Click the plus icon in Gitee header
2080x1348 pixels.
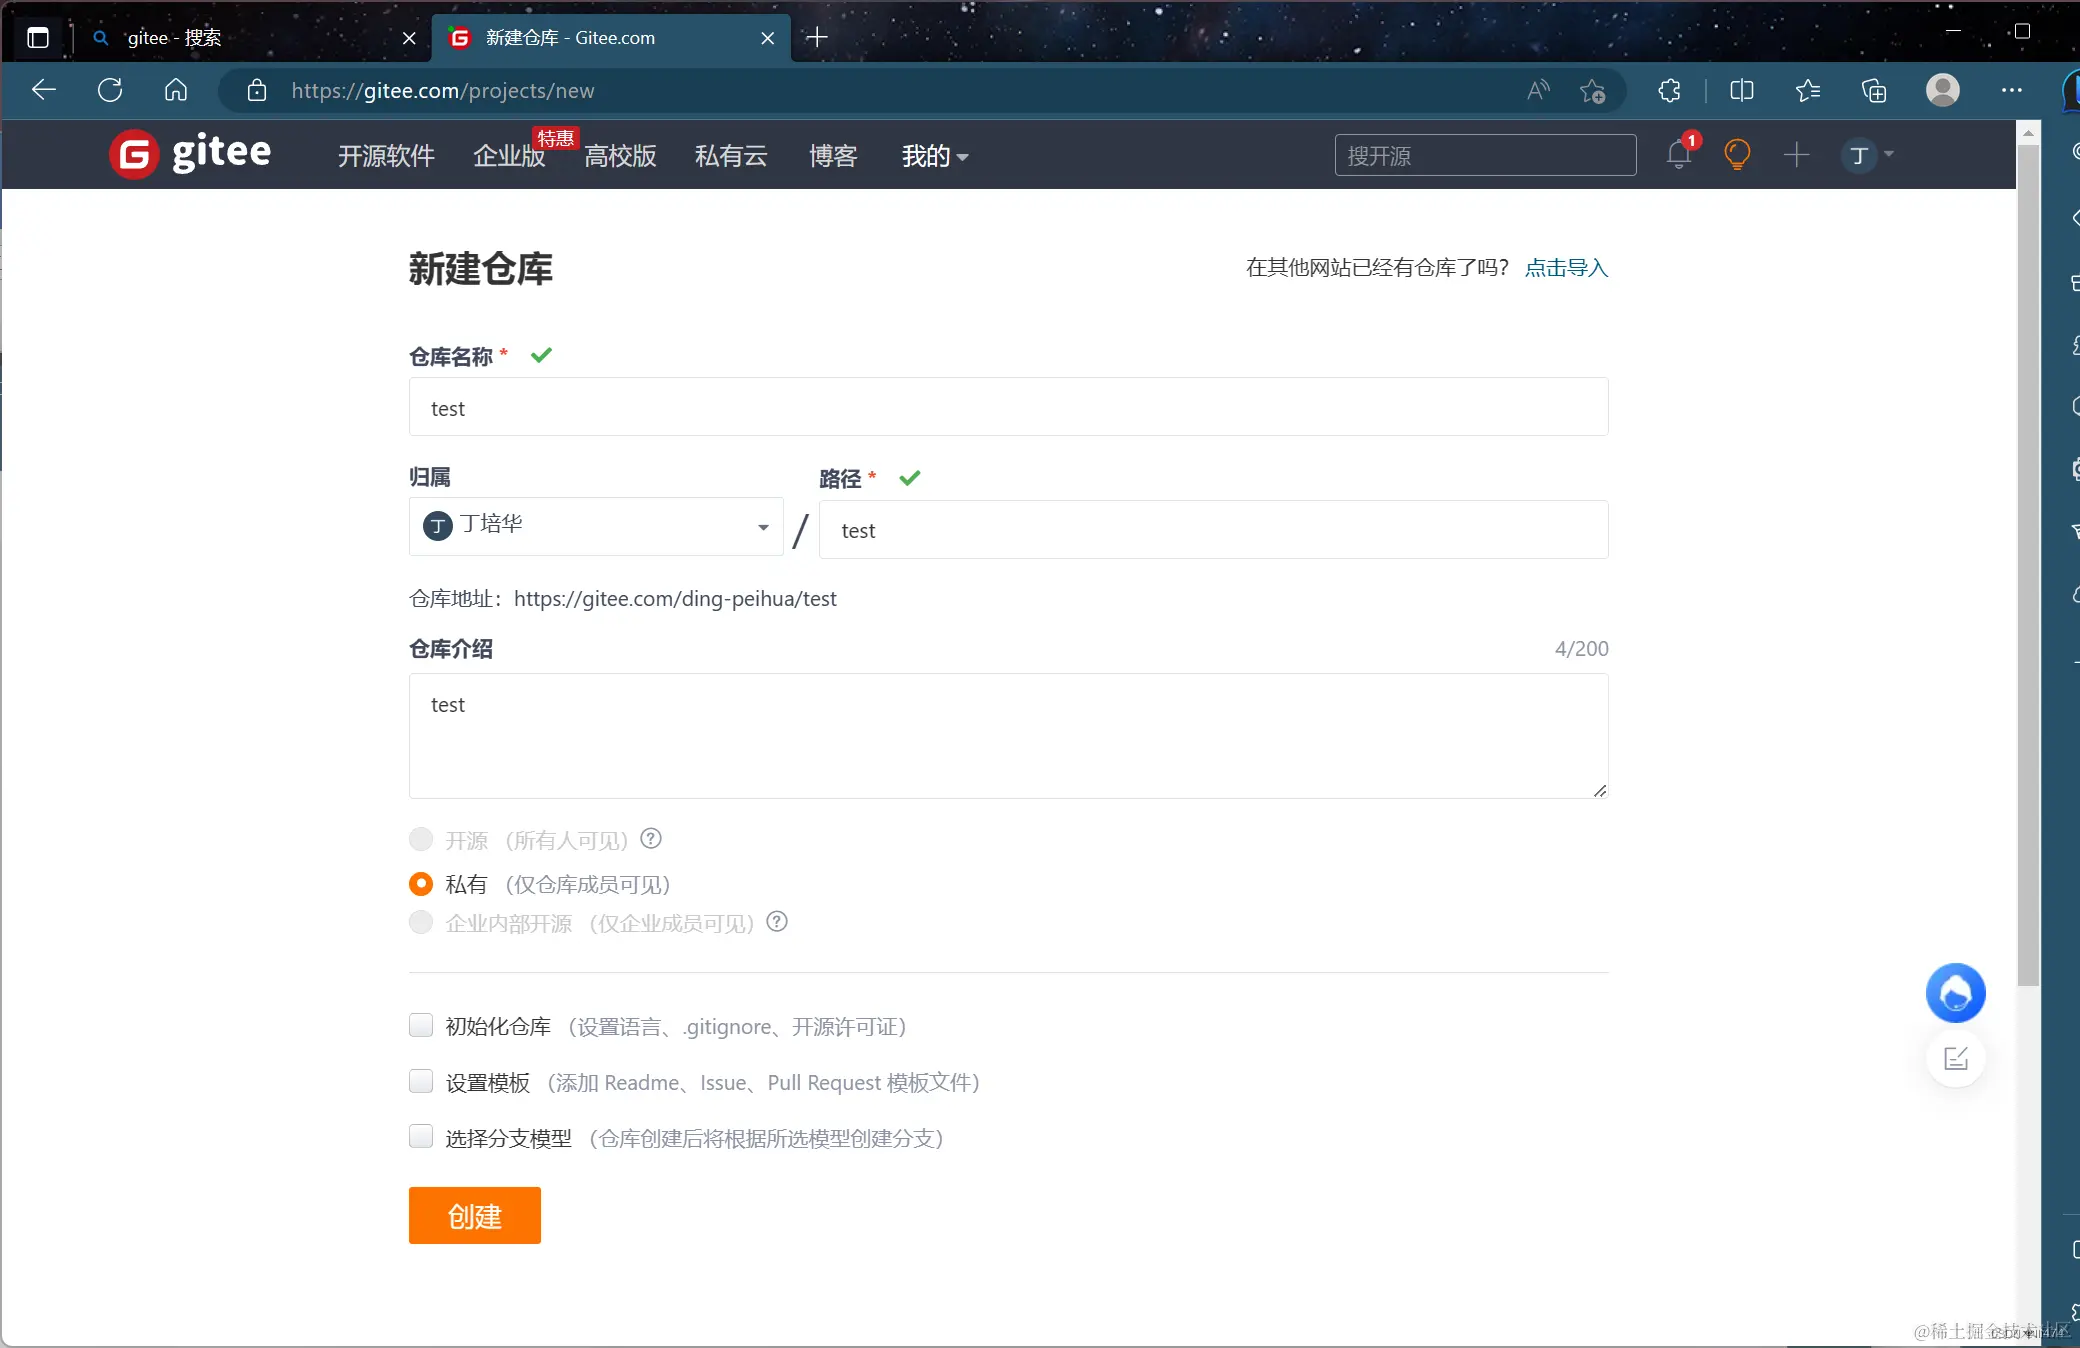[x=1796, y=155]
